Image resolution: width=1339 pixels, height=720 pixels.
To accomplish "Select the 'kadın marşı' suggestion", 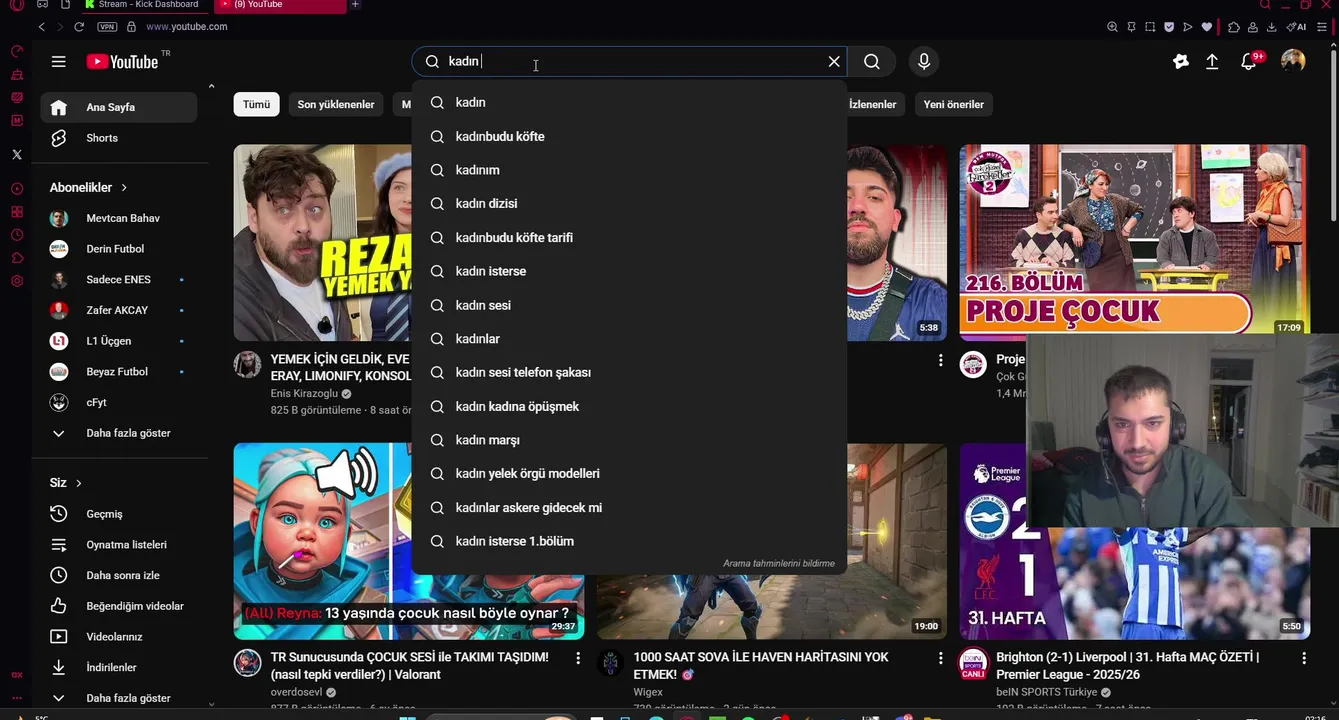I will [x=629, y=440].
